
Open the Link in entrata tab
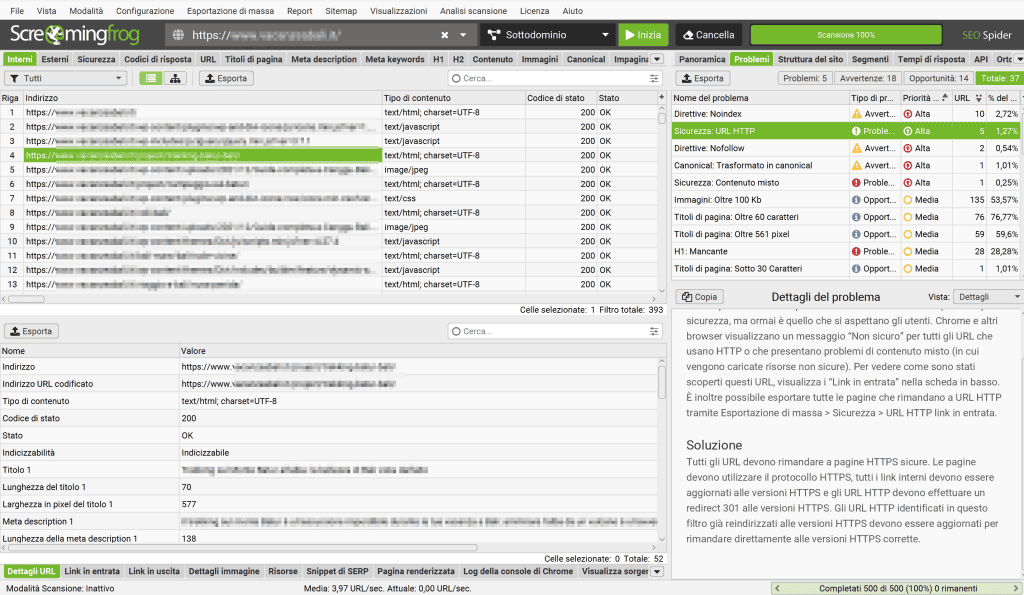(92, 571)
